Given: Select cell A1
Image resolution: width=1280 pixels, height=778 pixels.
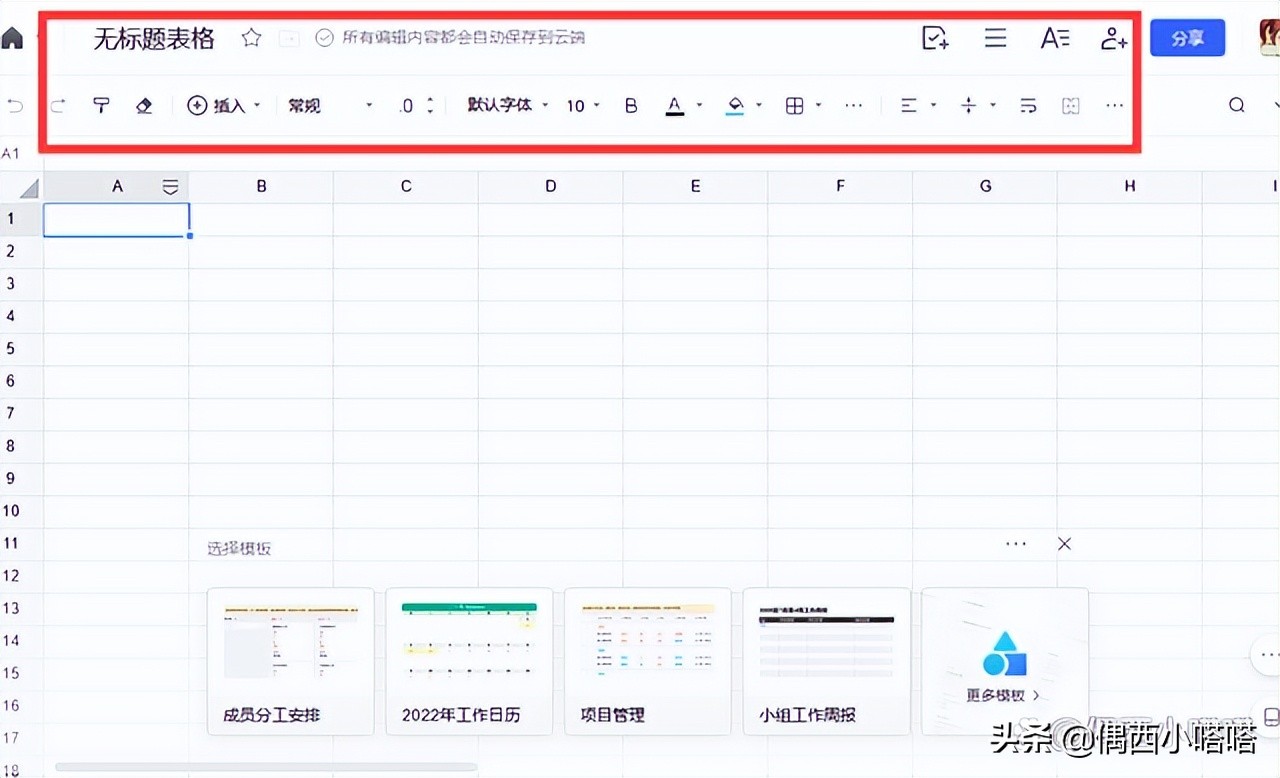Looking at the screenshot, I should tap(116, 220).
